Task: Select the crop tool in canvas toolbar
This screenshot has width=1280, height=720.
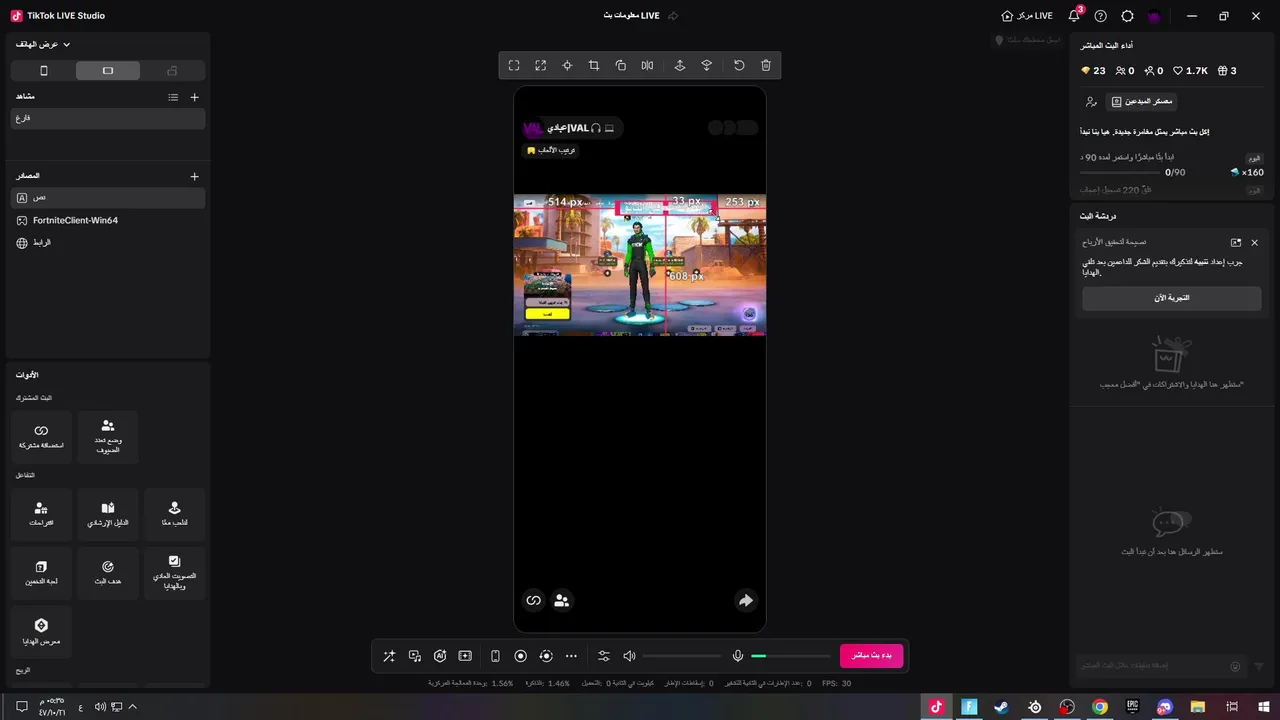Action: (594, 66)
